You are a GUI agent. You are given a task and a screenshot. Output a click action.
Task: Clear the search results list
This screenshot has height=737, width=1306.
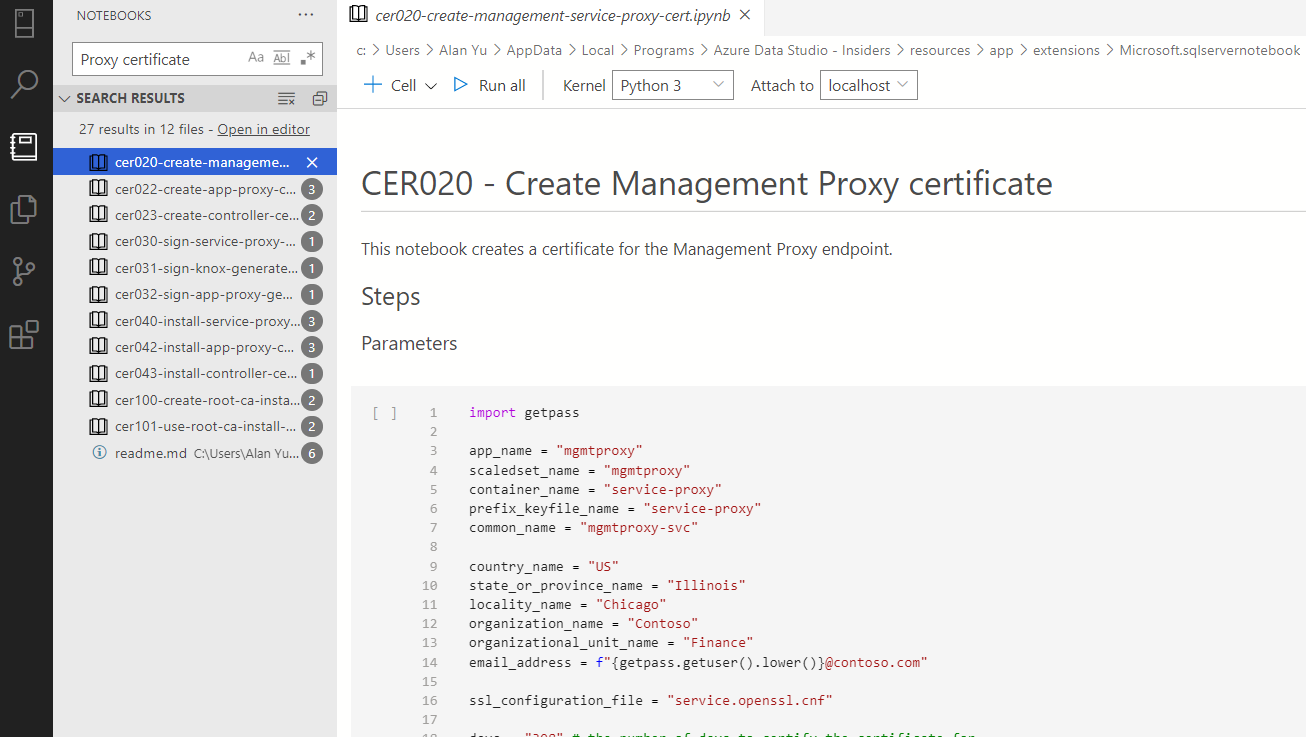pyautogui.click(x=286, y=98)
